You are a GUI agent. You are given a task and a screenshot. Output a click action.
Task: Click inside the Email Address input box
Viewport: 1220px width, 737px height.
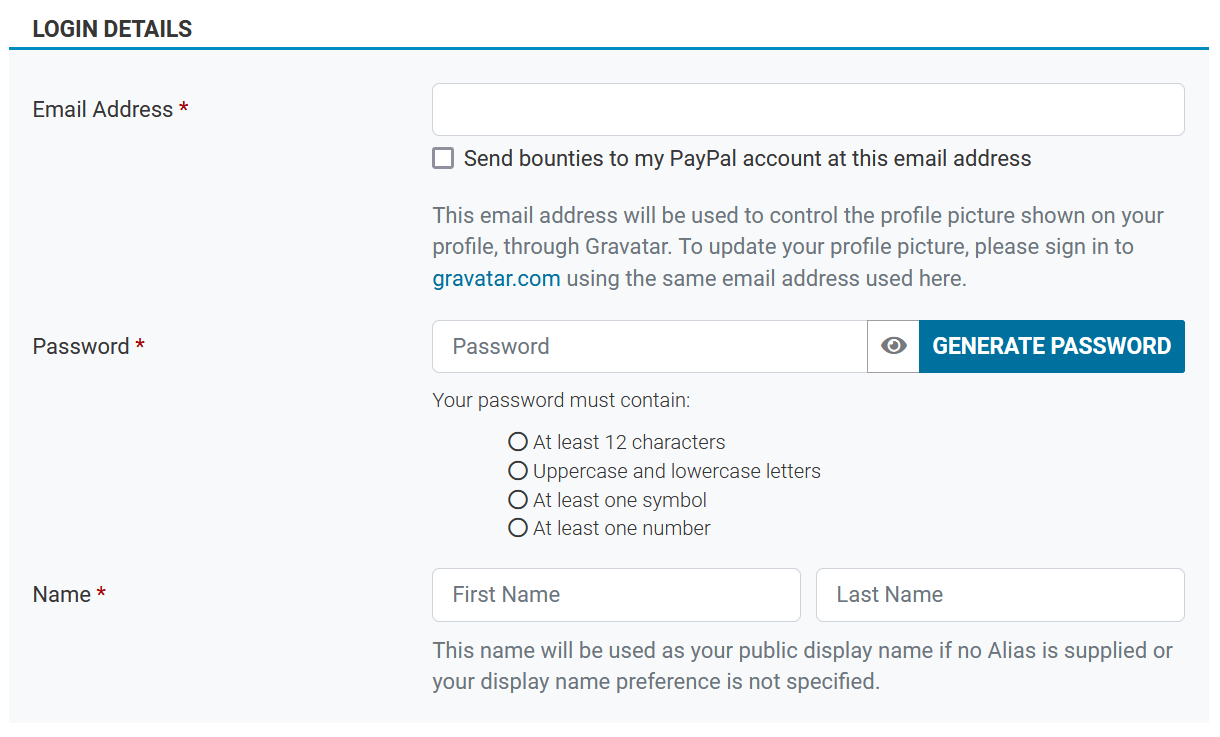click(807, 109)
